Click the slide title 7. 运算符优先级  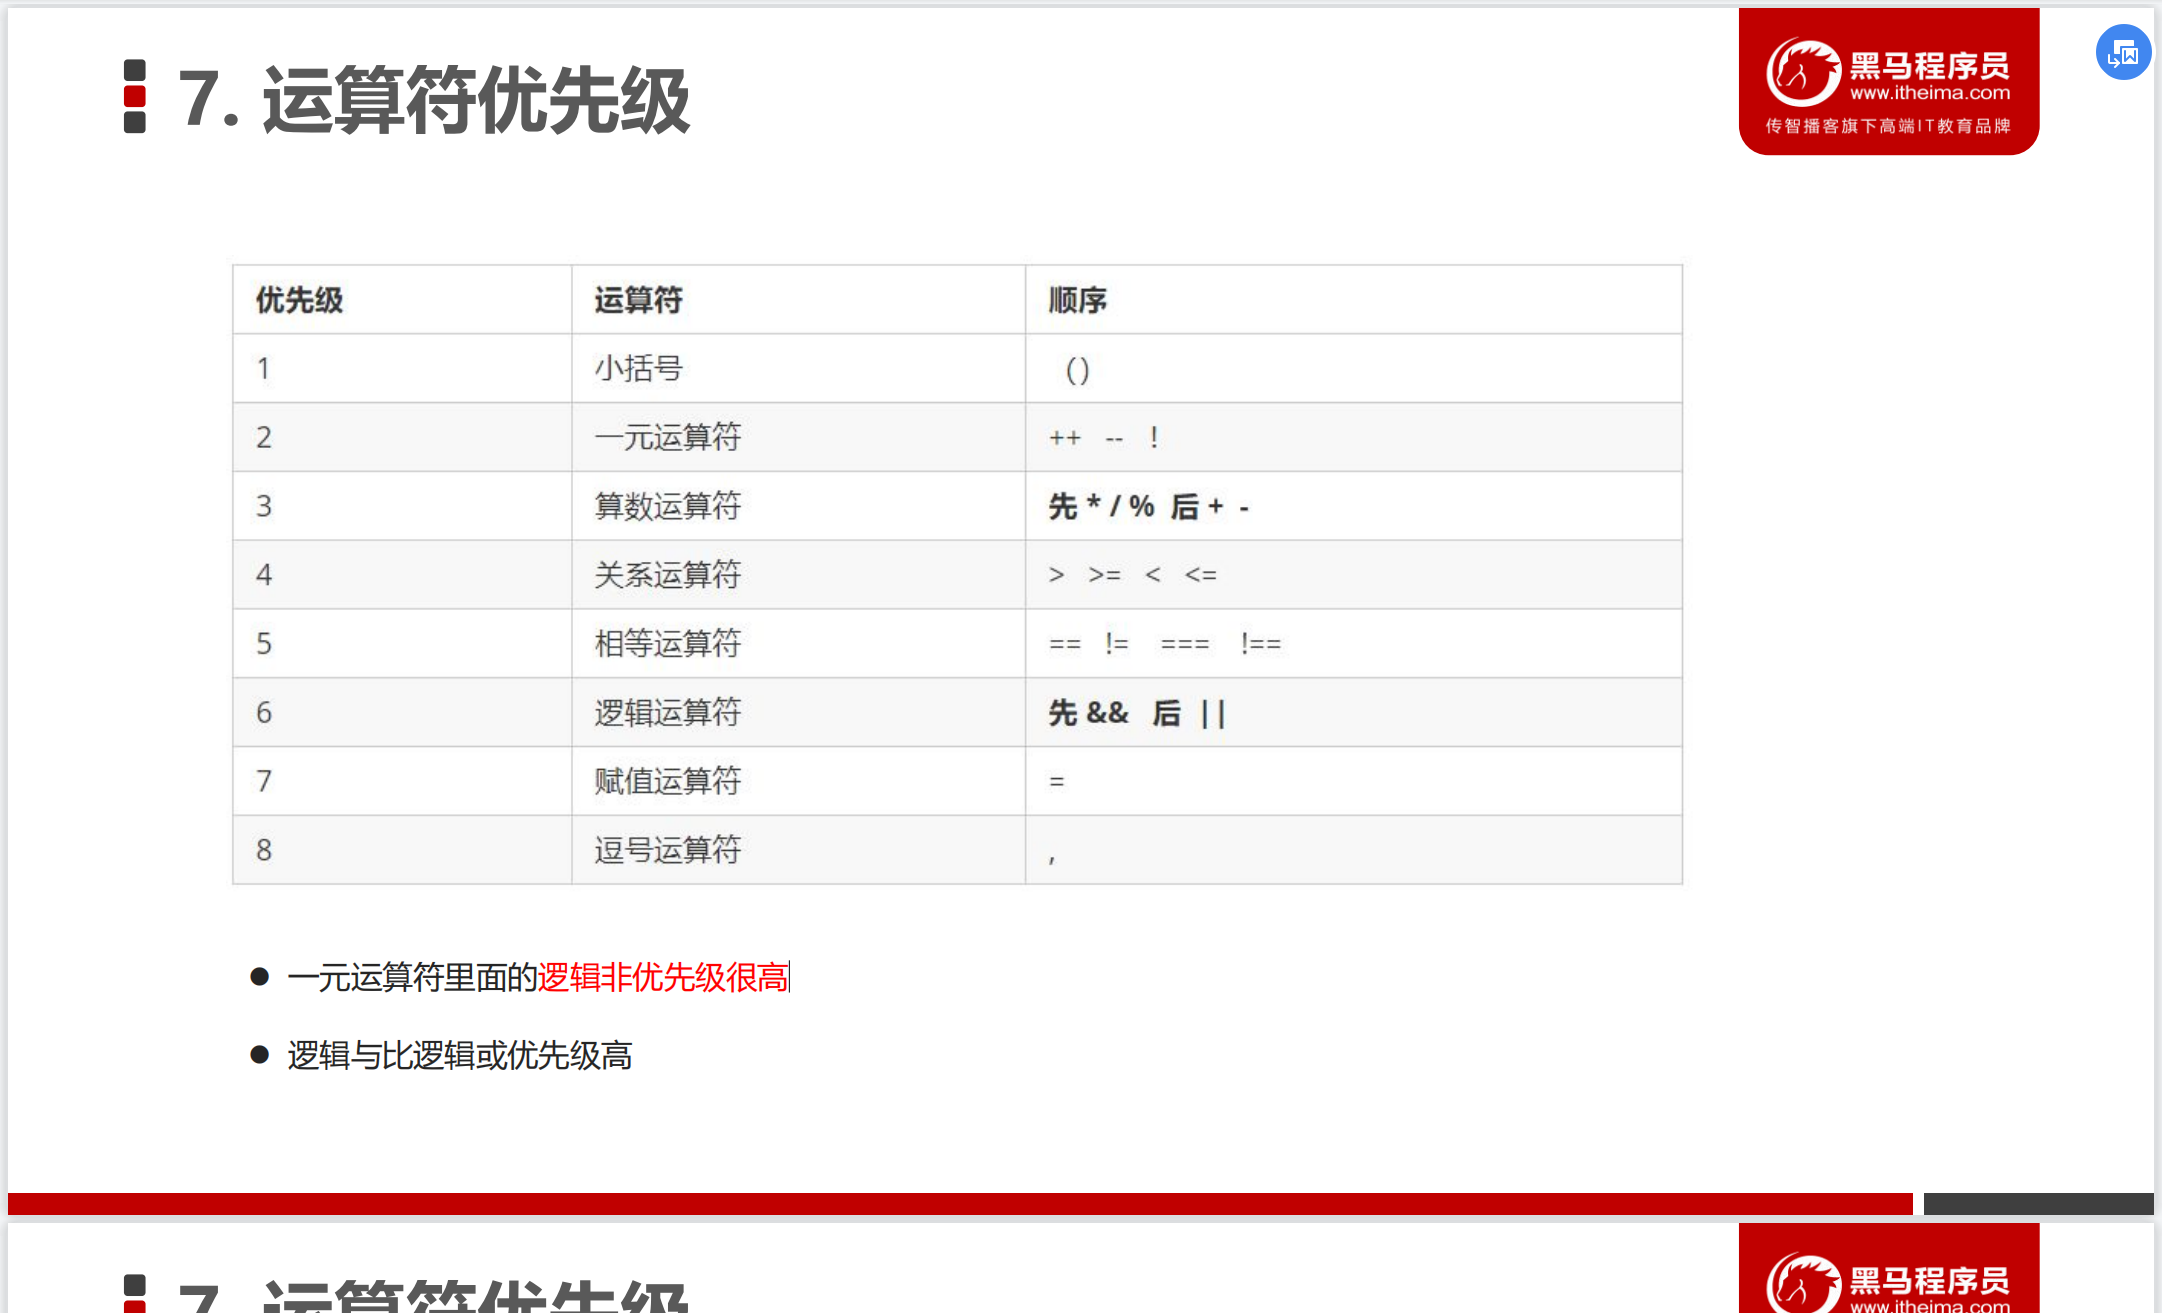click(x=433, y=99)
